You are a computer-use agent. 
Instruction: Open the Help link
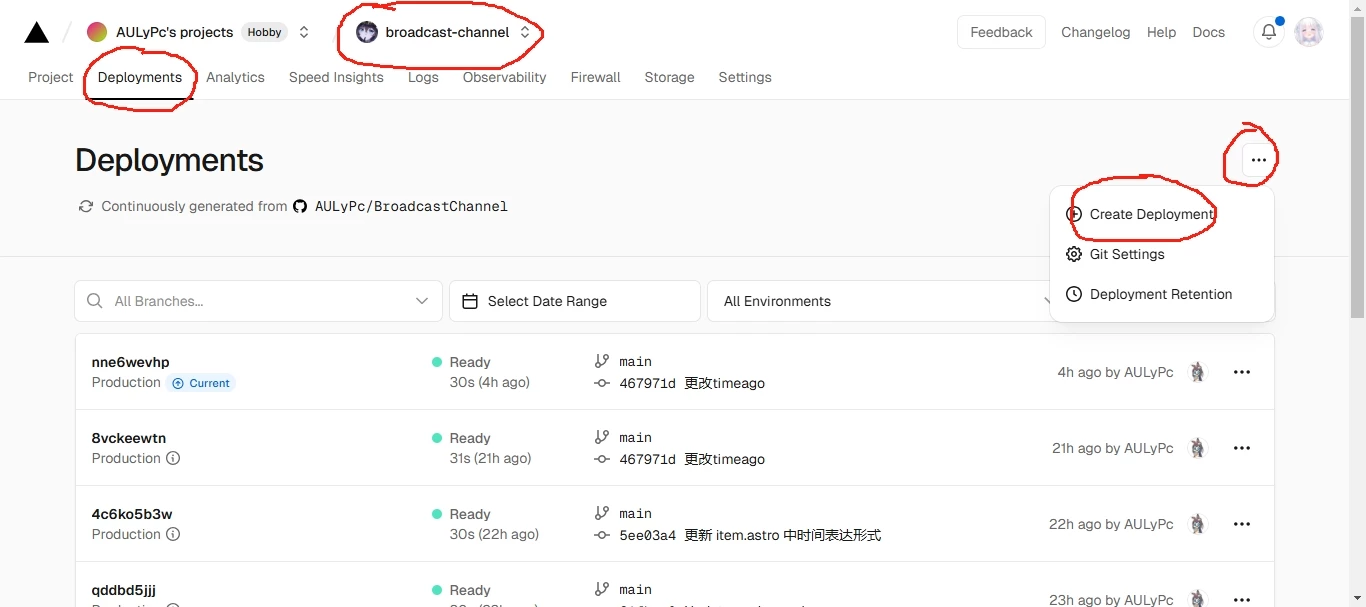click(x=1161, y=32)
